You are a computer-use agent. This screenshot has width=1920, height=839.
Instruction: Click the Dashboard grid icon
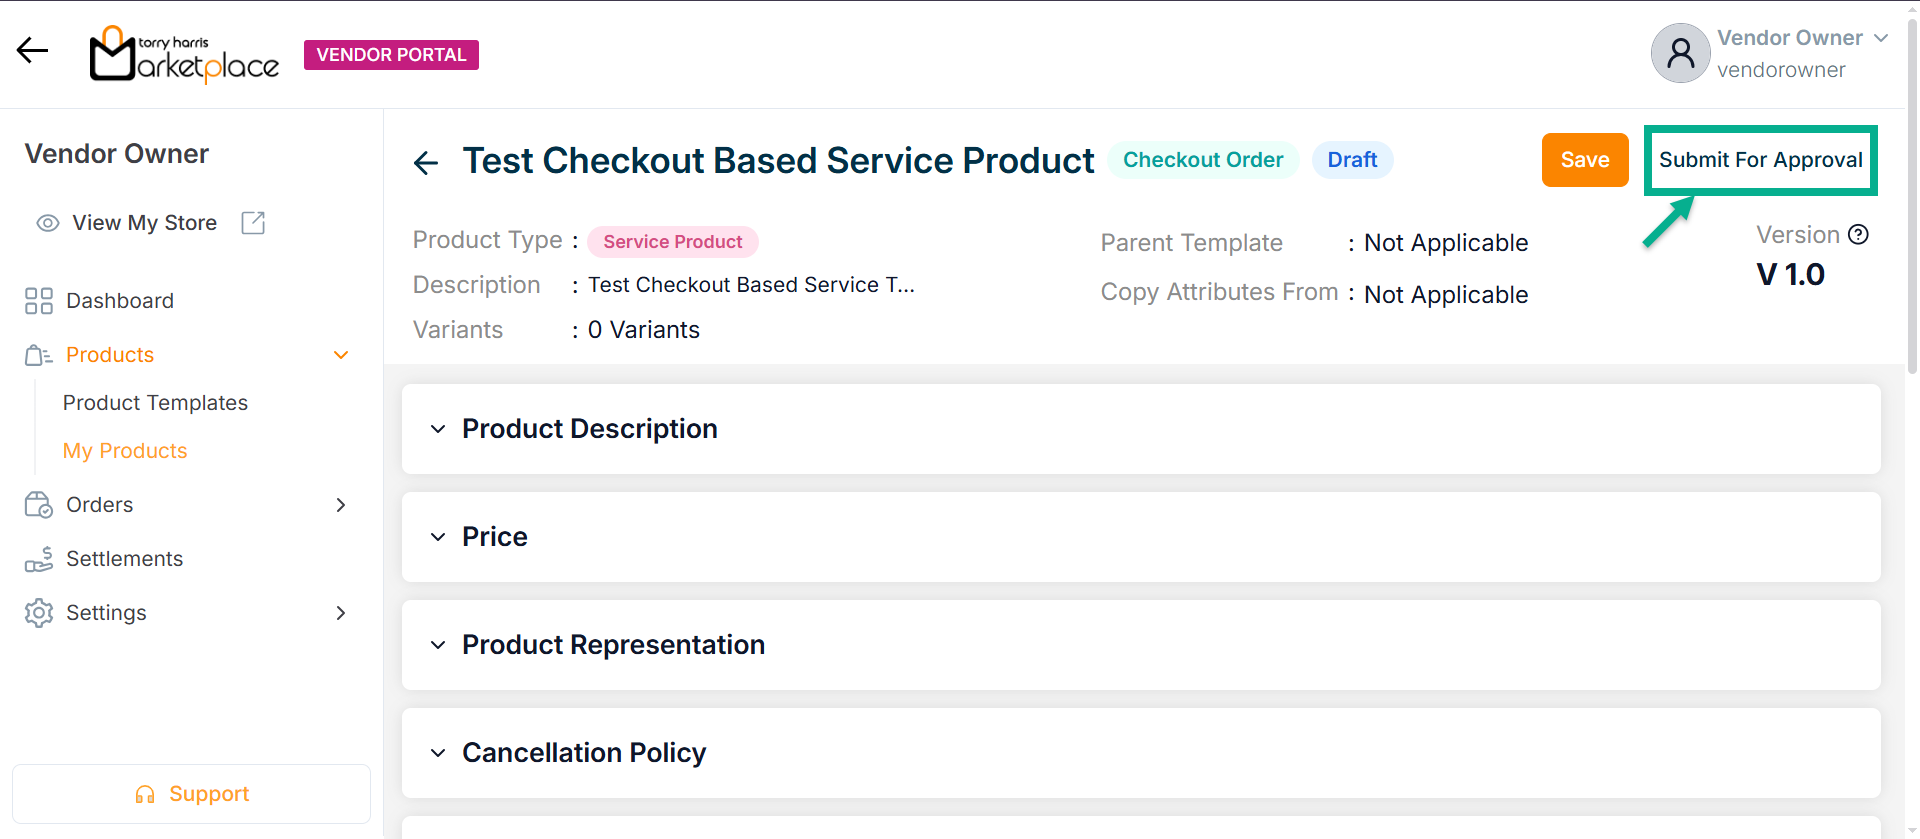point(39,301)
